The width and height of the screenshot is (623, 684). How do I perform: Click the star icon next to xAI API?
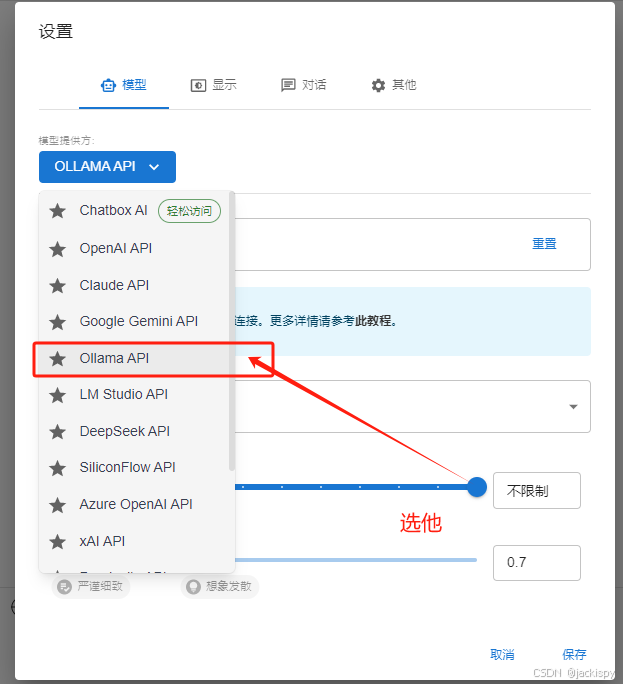pyautogui.click(x=57, y=542)
